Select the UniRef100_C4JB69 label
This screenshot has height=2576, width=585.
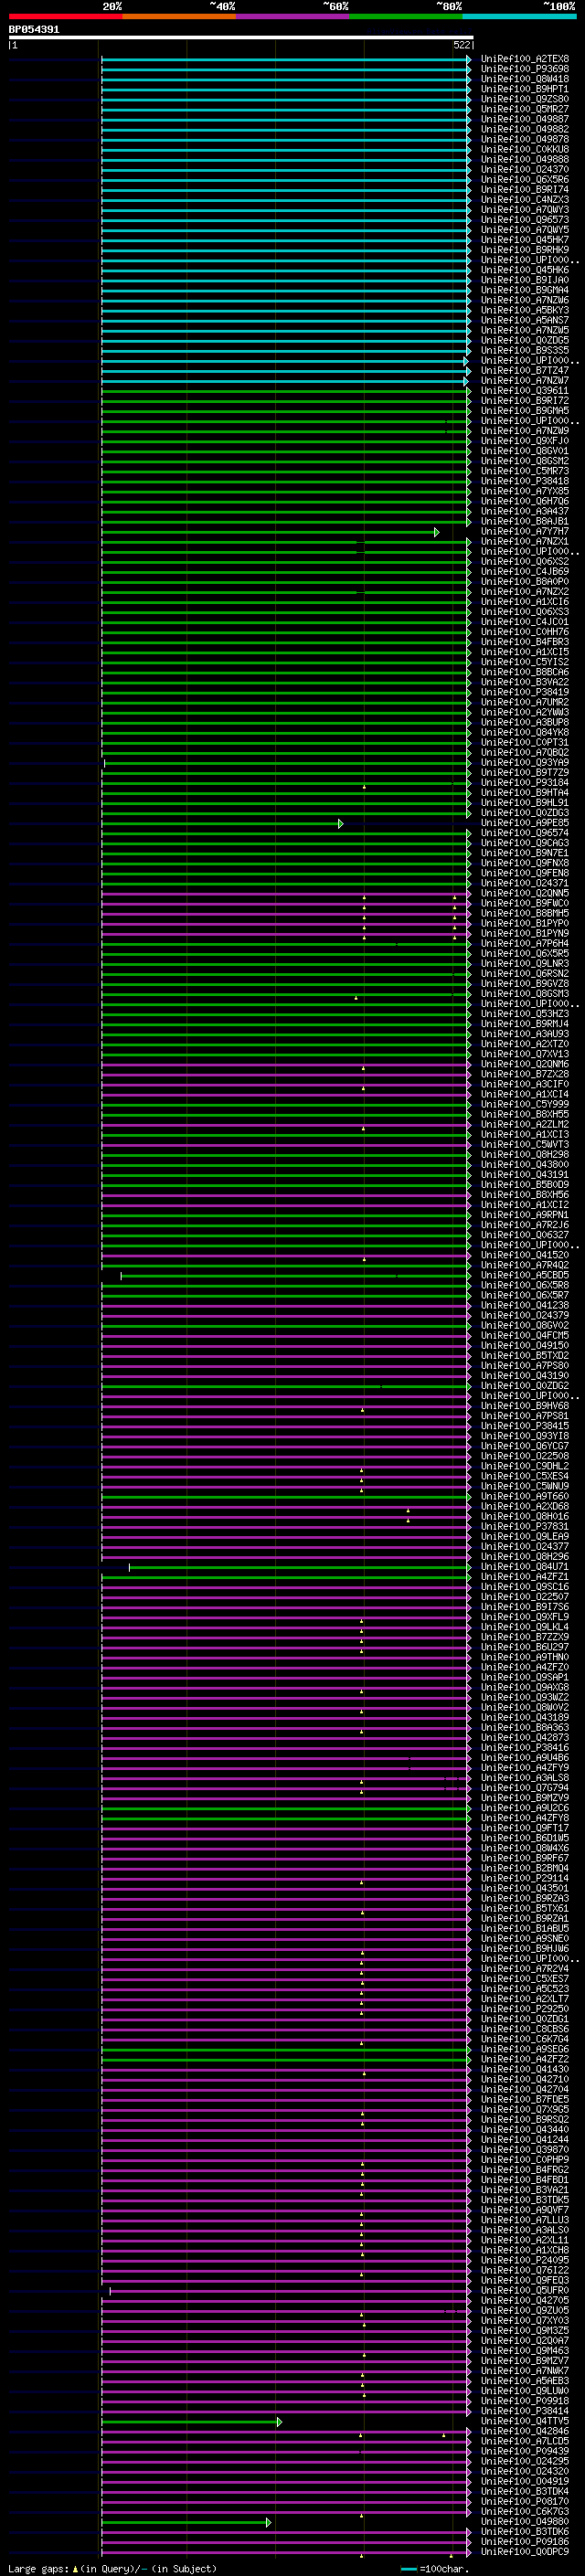524,572
